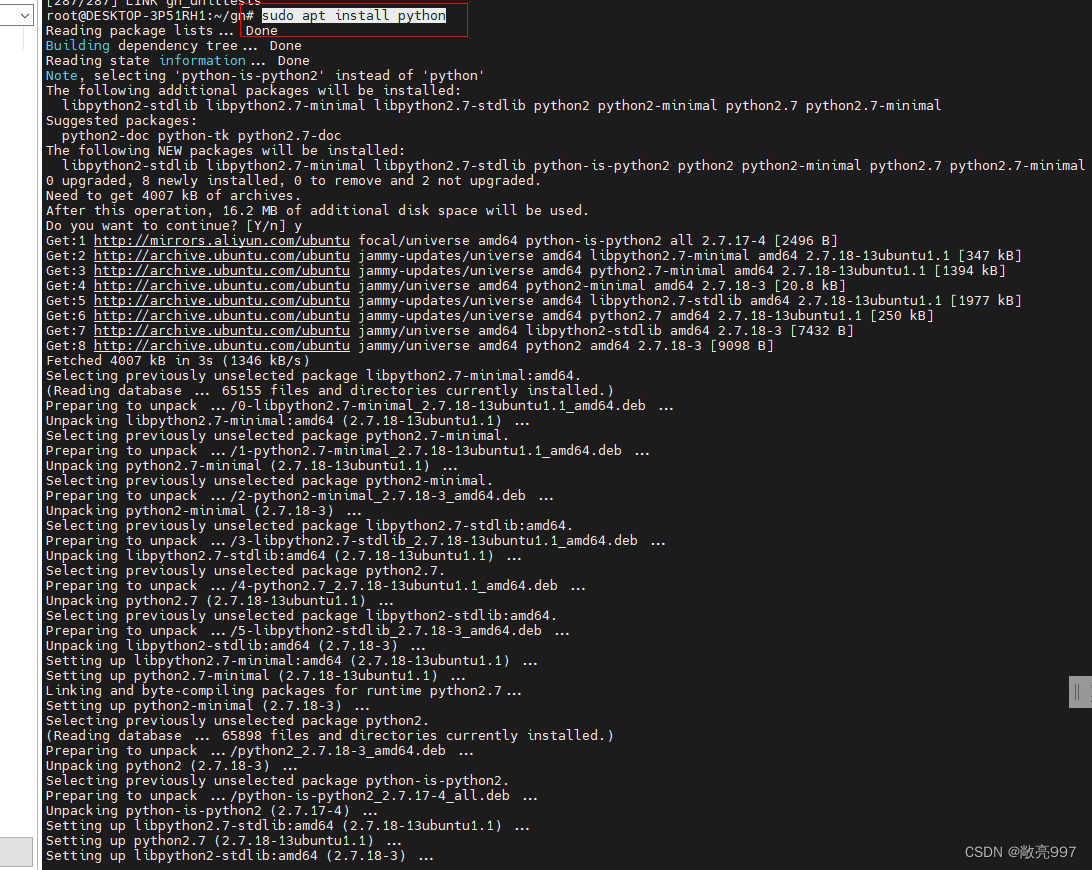Click the 'Do you want to continue? [Y/n] y' line
Viewport: 1092px width, 870px height.
coord(173,226)
